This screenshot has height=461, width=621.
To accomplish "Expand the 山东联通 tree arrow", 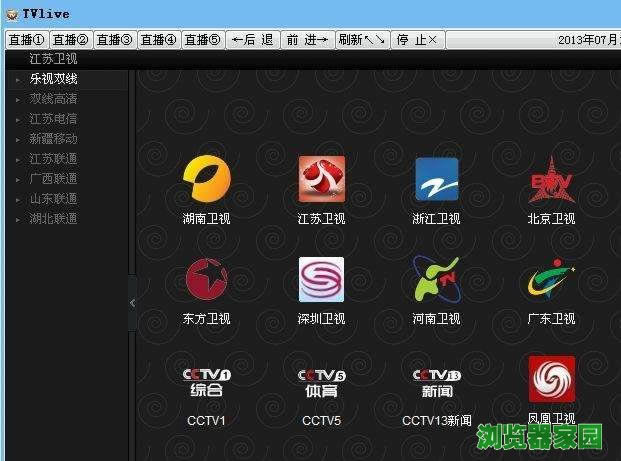I will click(18, 200).
